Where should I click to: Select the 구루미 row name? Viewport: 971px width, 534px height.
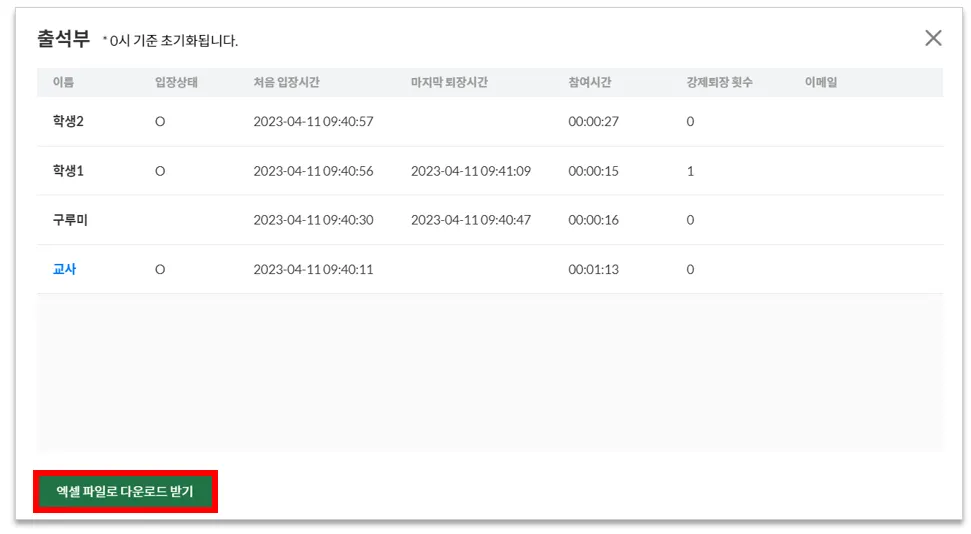coord(70,220)
